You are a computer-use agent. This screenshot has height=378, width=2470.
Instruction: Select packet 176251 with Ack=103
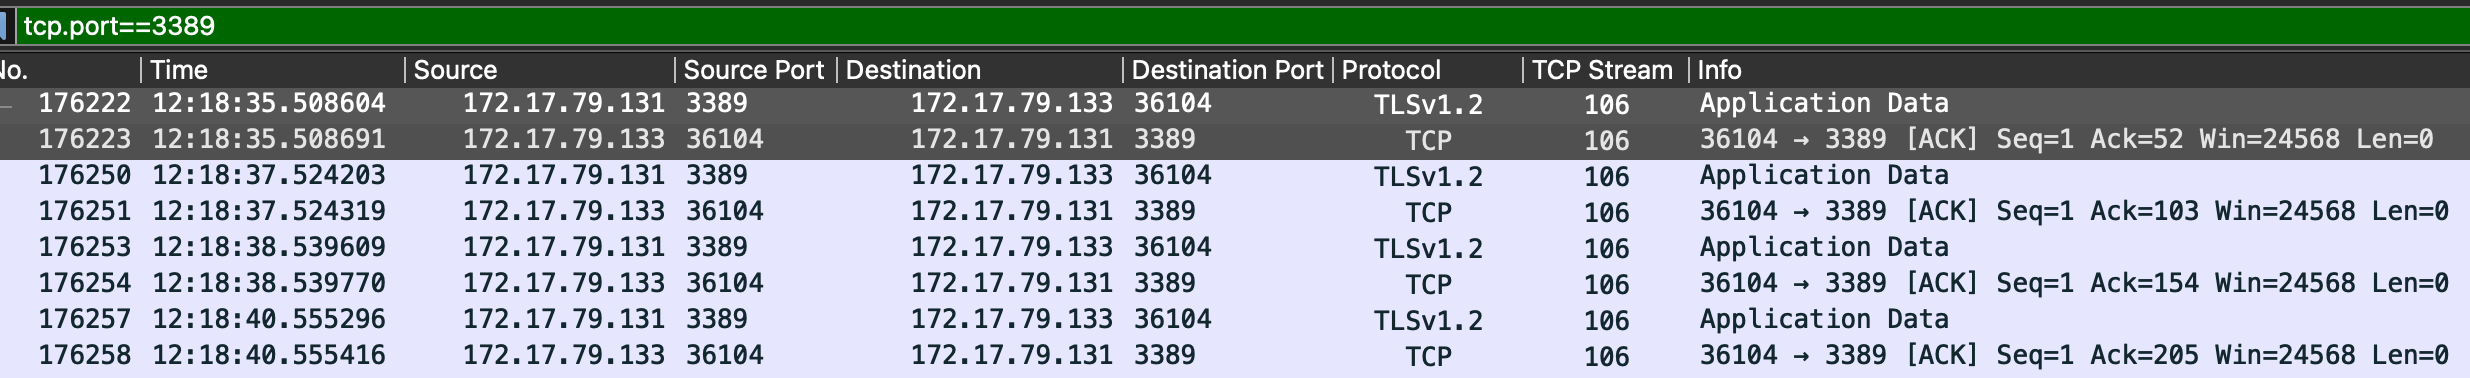(1235, 211)
